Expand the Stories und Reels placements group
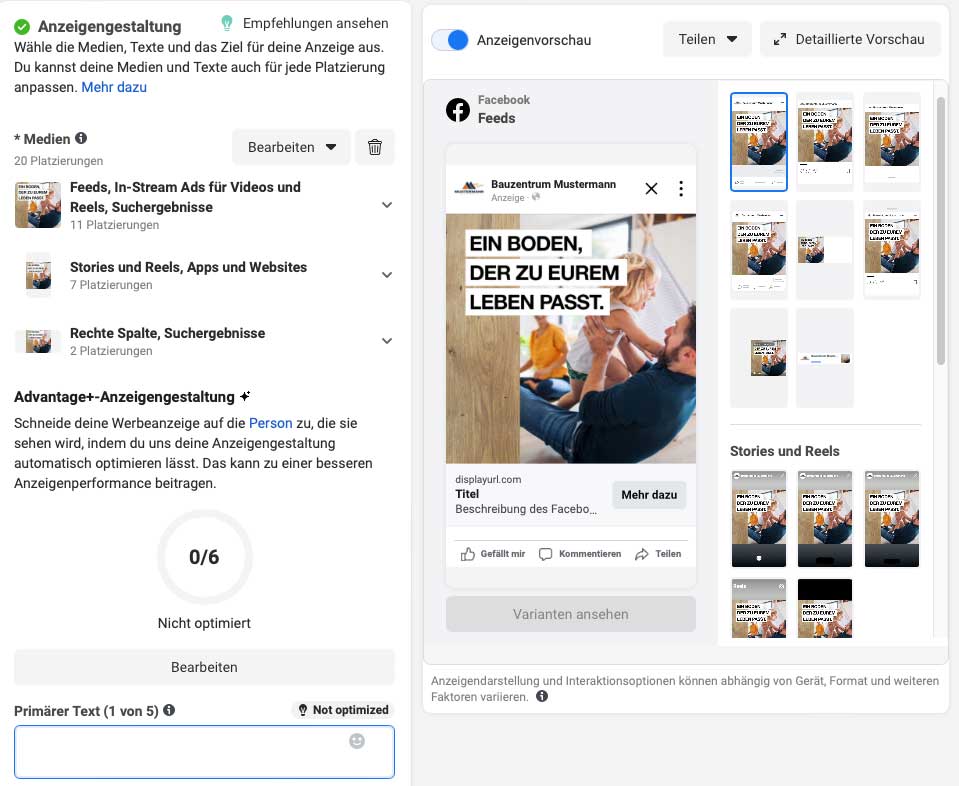The image size is (959, 786). point(387,274)
